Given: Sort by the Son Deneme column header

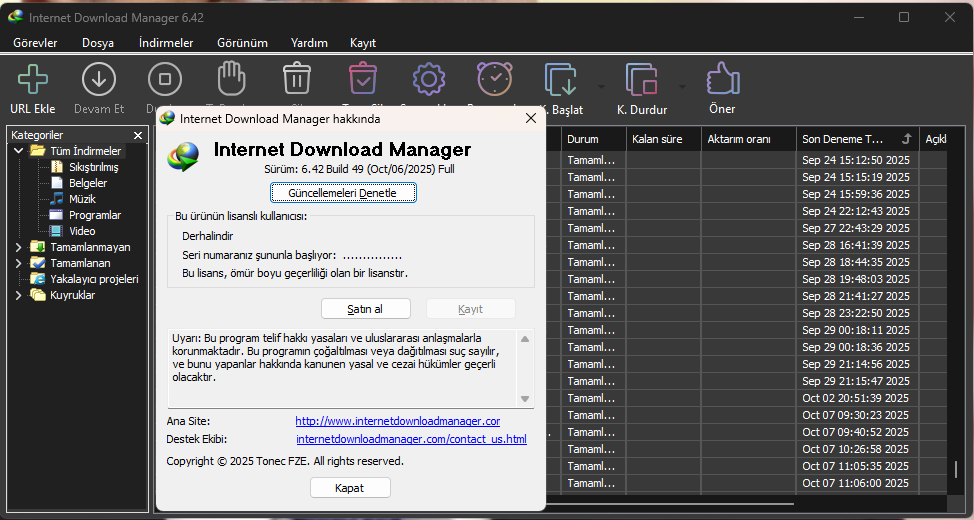Looking at the screenshot, I should pos(844,139).
